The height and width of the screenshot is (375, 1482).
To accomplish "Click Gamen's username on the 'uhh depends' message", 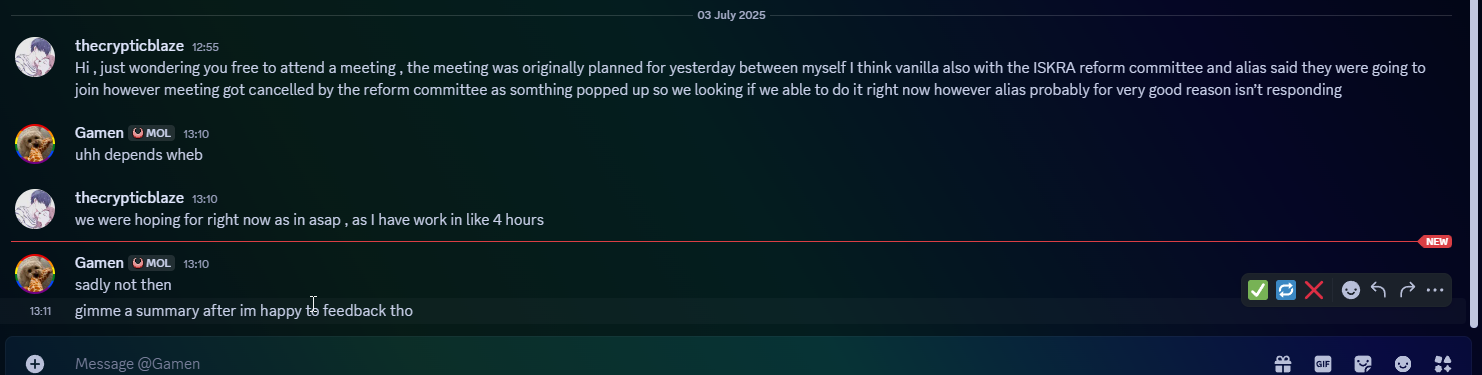I will point(99,133).
